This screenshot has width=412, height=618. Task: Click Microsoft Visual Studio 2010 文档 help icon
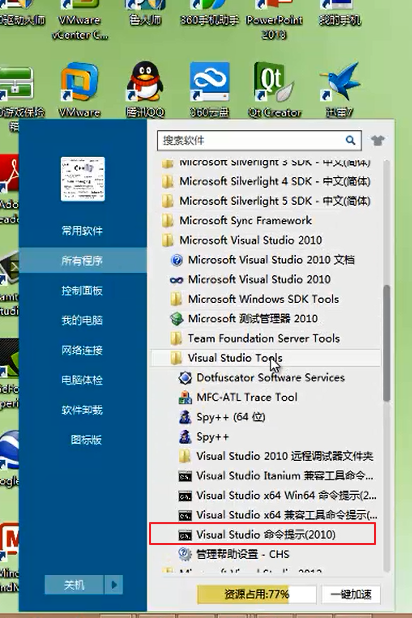click(x=177, y=260)
